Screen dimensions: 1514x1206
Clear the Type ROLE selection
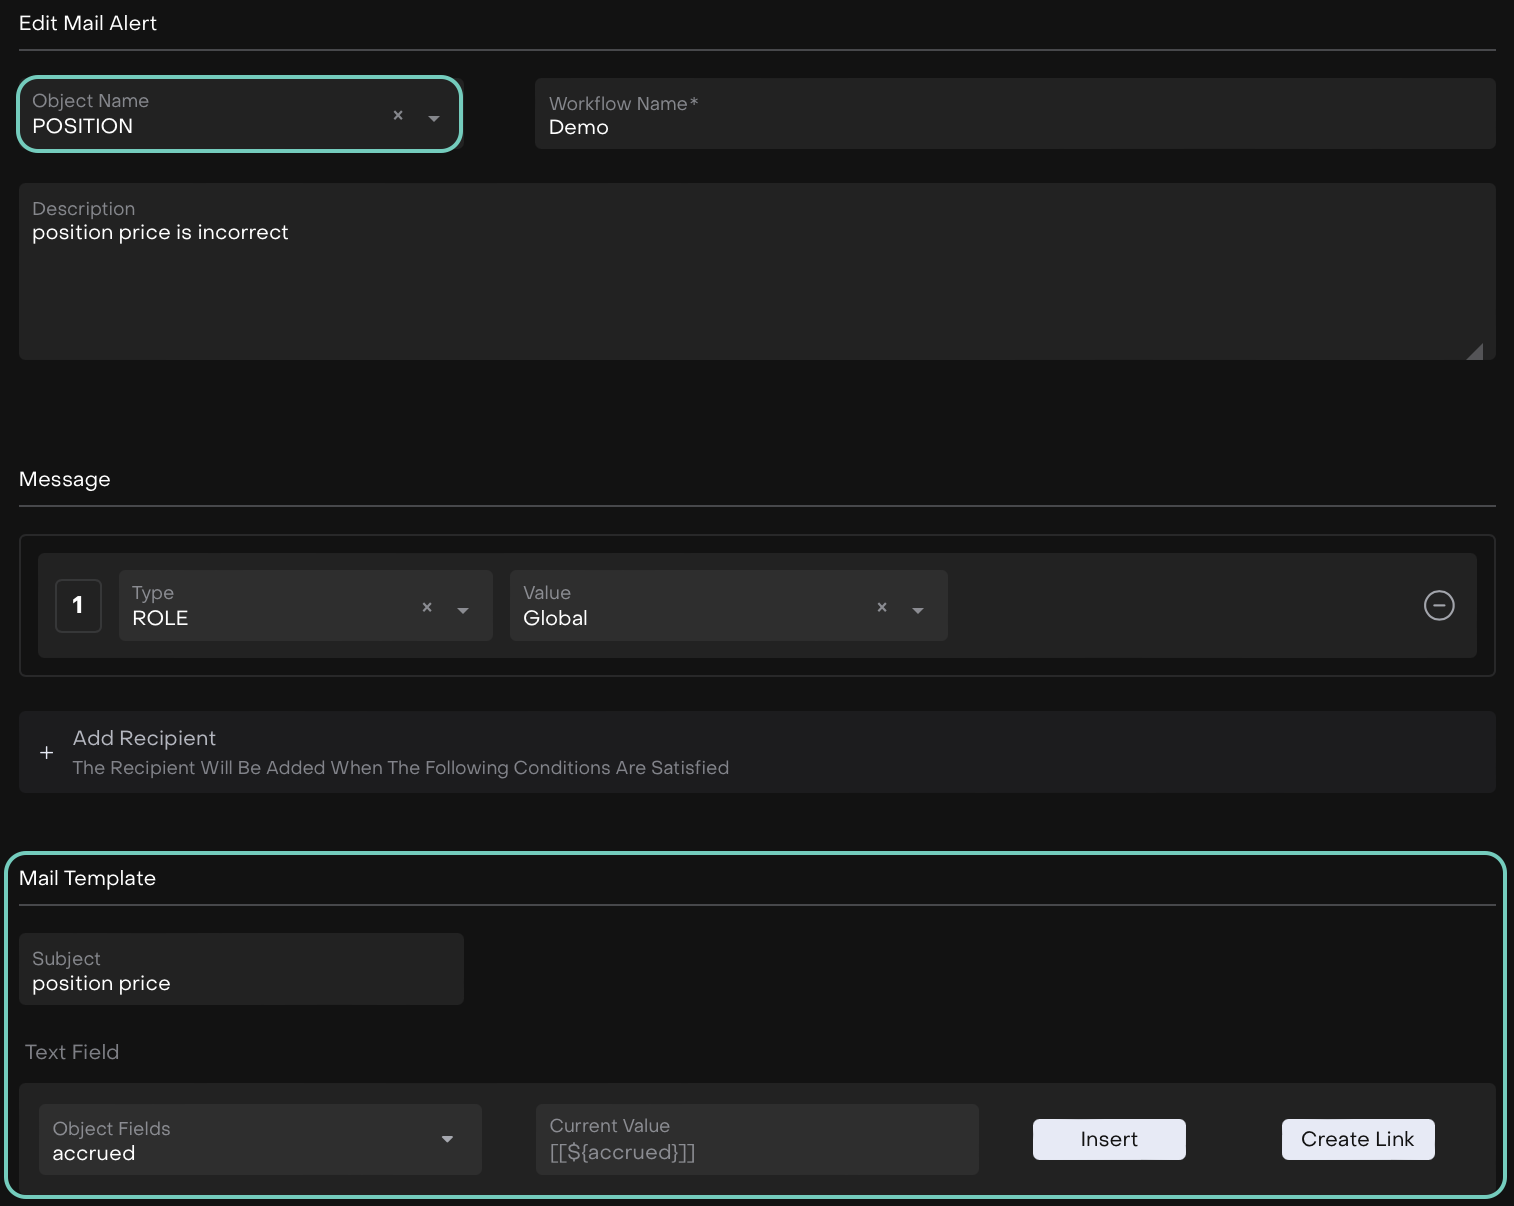click(427, 607)
